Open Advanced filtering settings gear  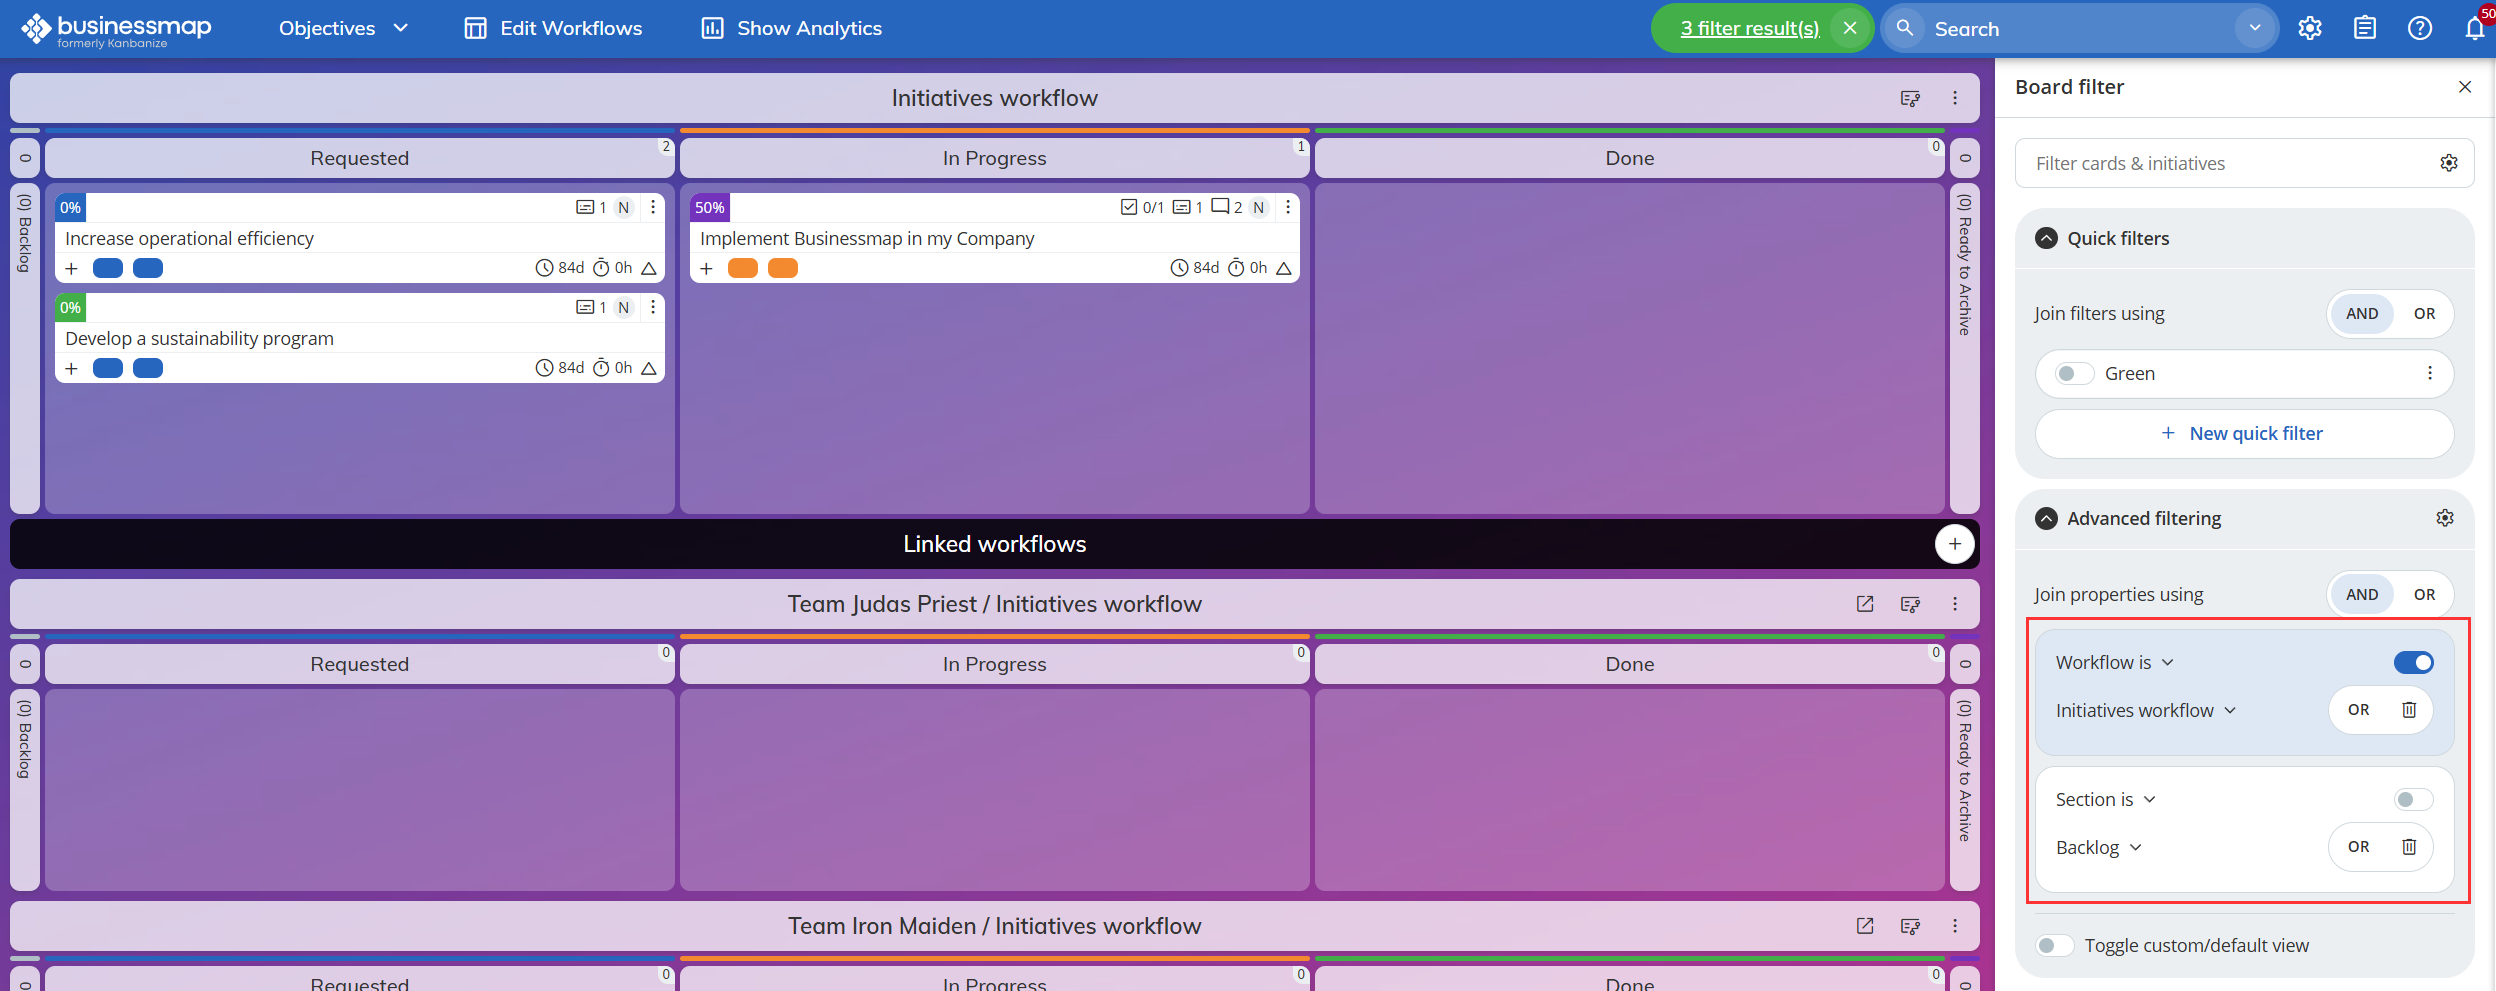point(2445,518)
